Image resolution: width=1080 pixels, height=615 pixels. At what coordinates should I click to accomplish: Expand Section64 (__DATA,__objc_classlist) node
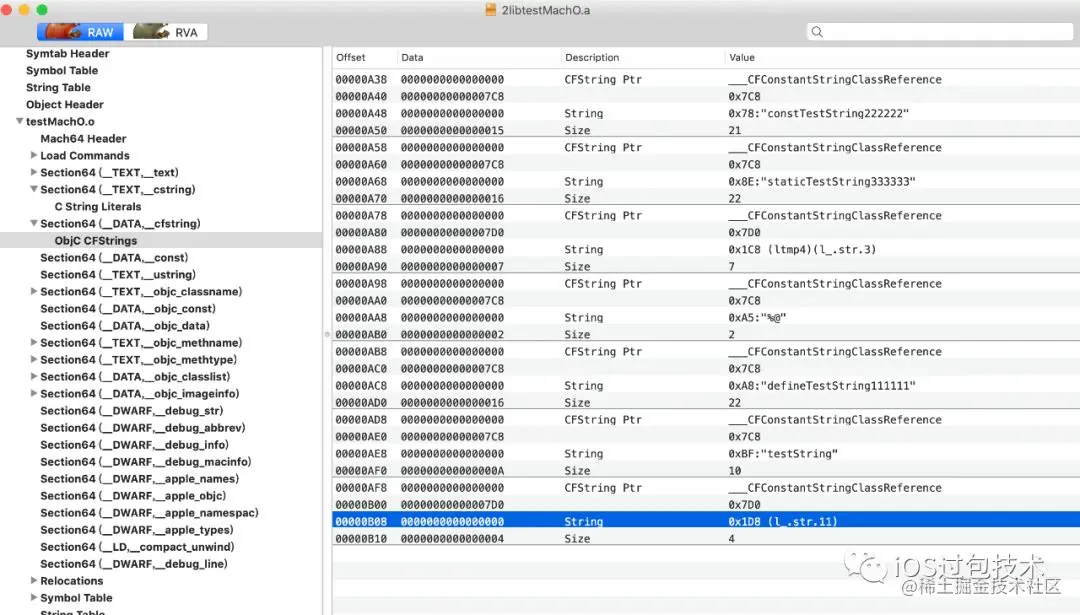33,376
